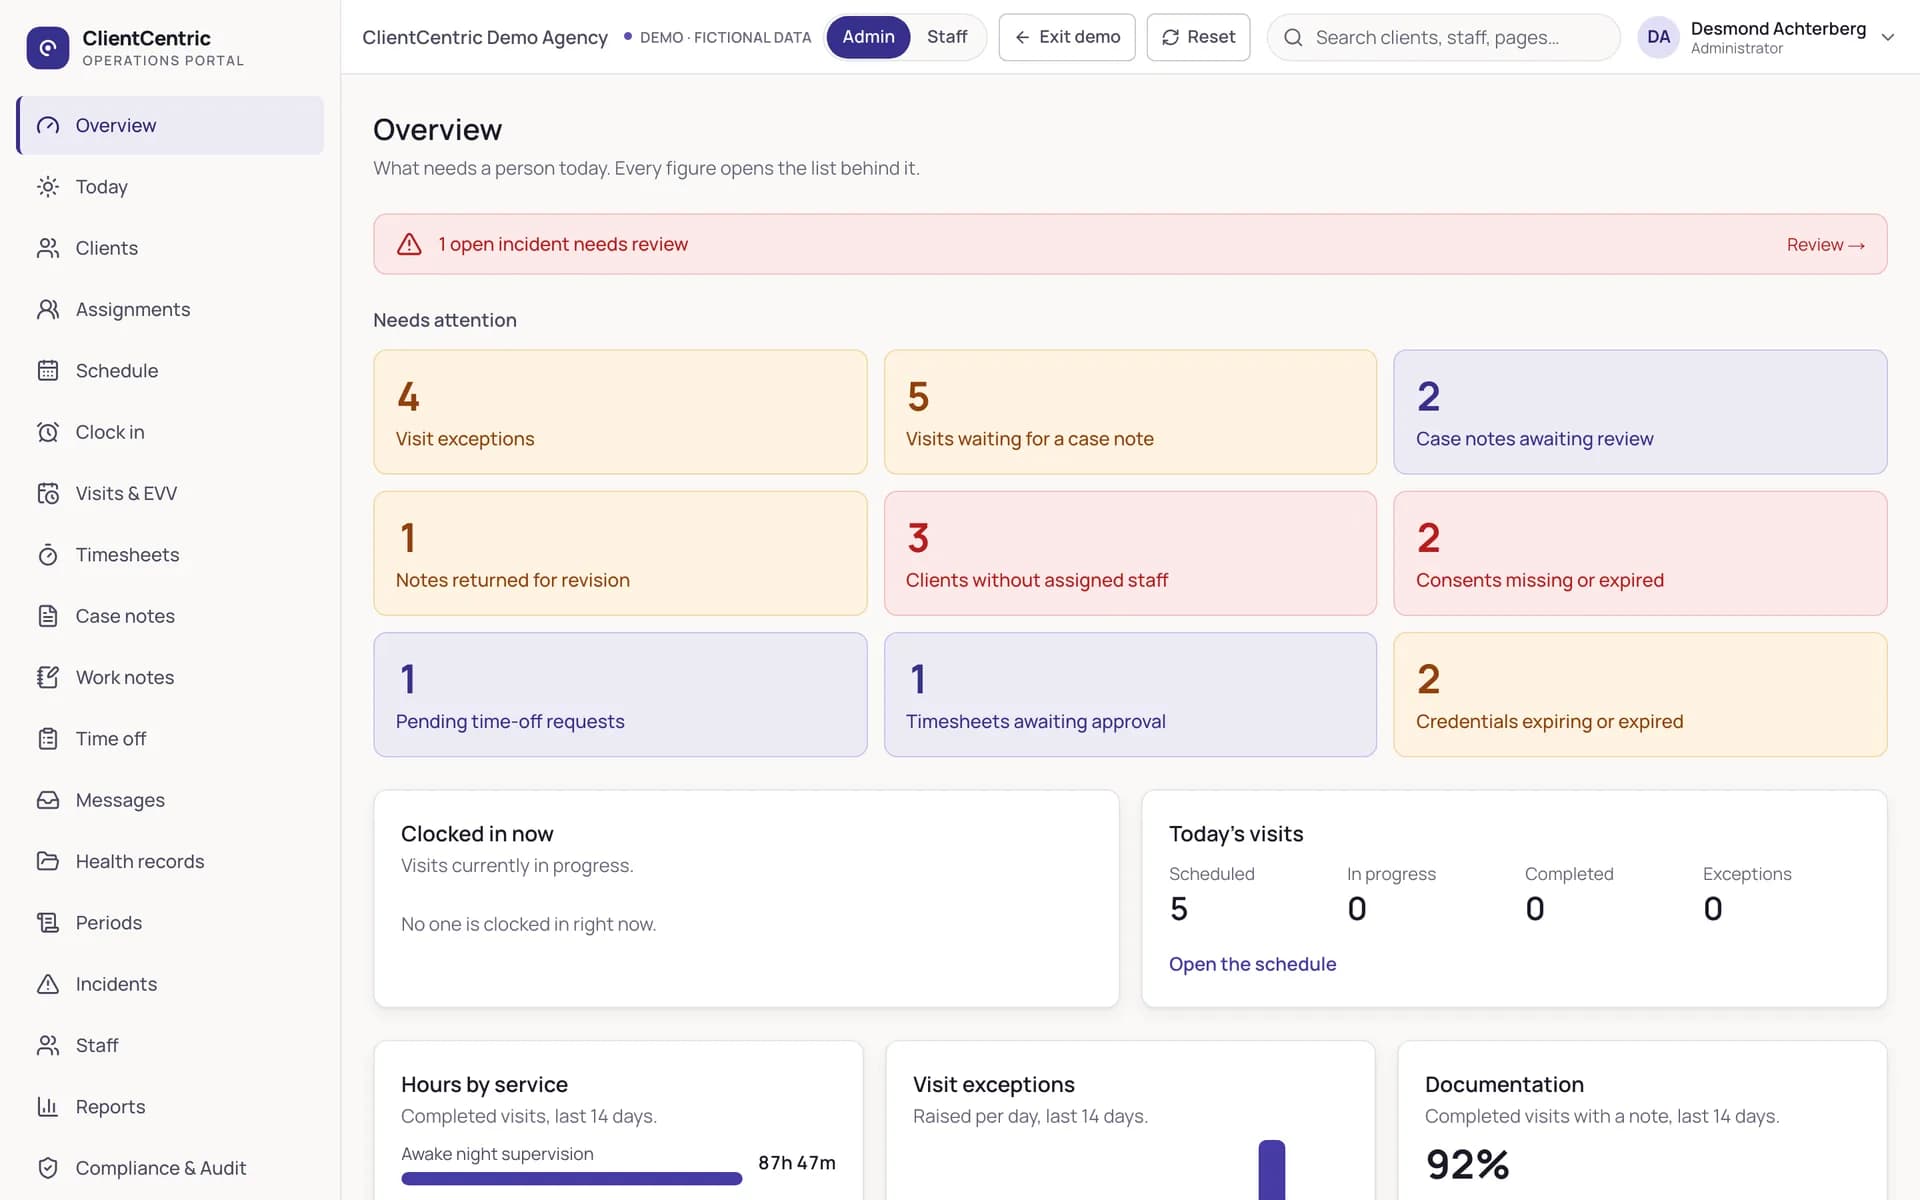Click 'No one is clocked in right now' text

[528, 924]
